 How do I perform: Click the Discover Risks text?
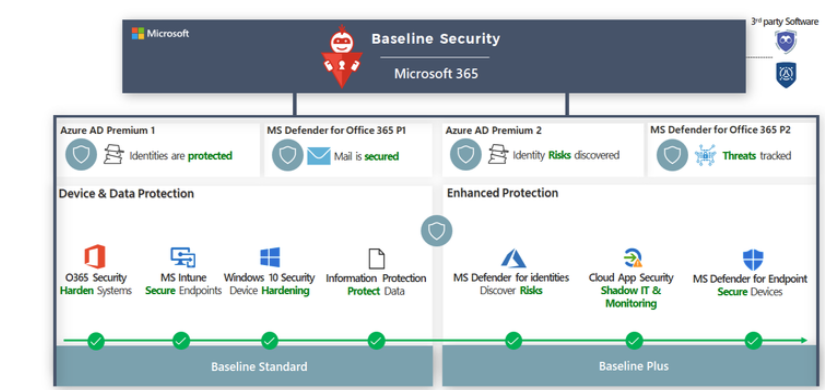coord(511,291)
